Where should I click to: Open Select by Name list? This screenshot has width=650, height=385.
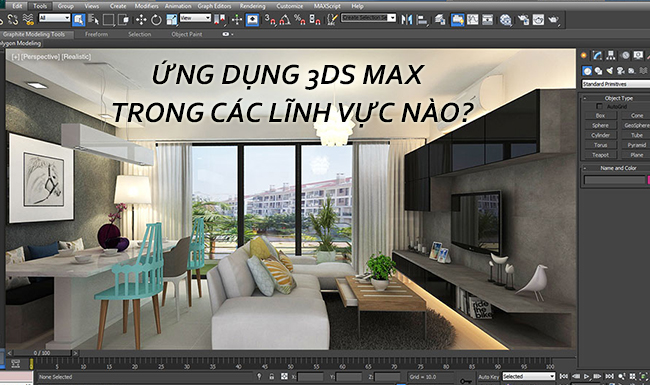point(94,19)
